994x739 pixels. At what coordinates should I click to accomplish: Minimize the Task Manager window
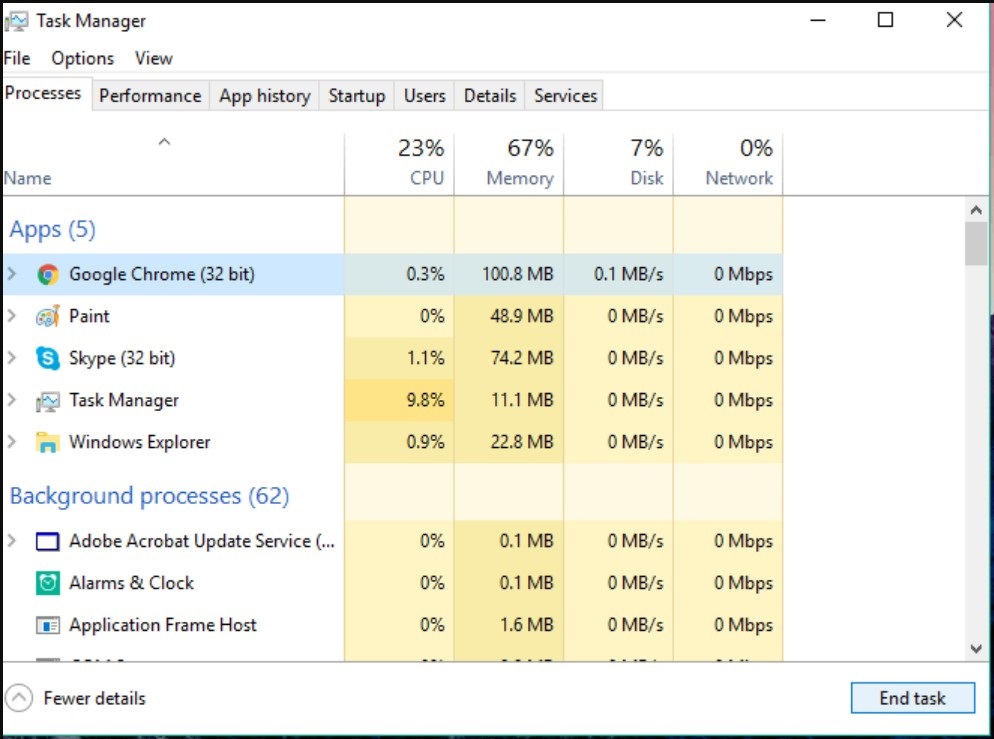click(818, 20)
